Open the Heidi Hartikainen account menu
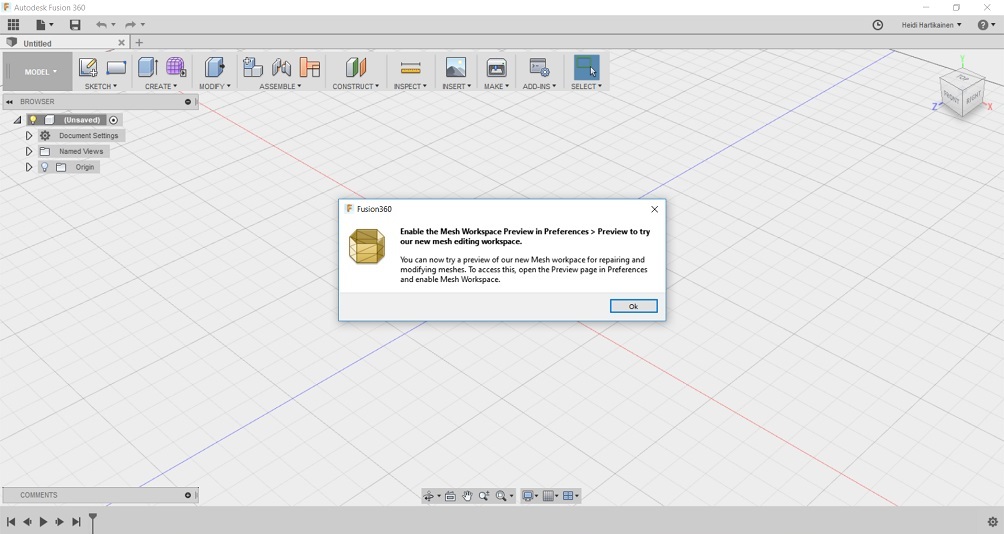This screenshot has height=534, width=1004. point(931,25)
